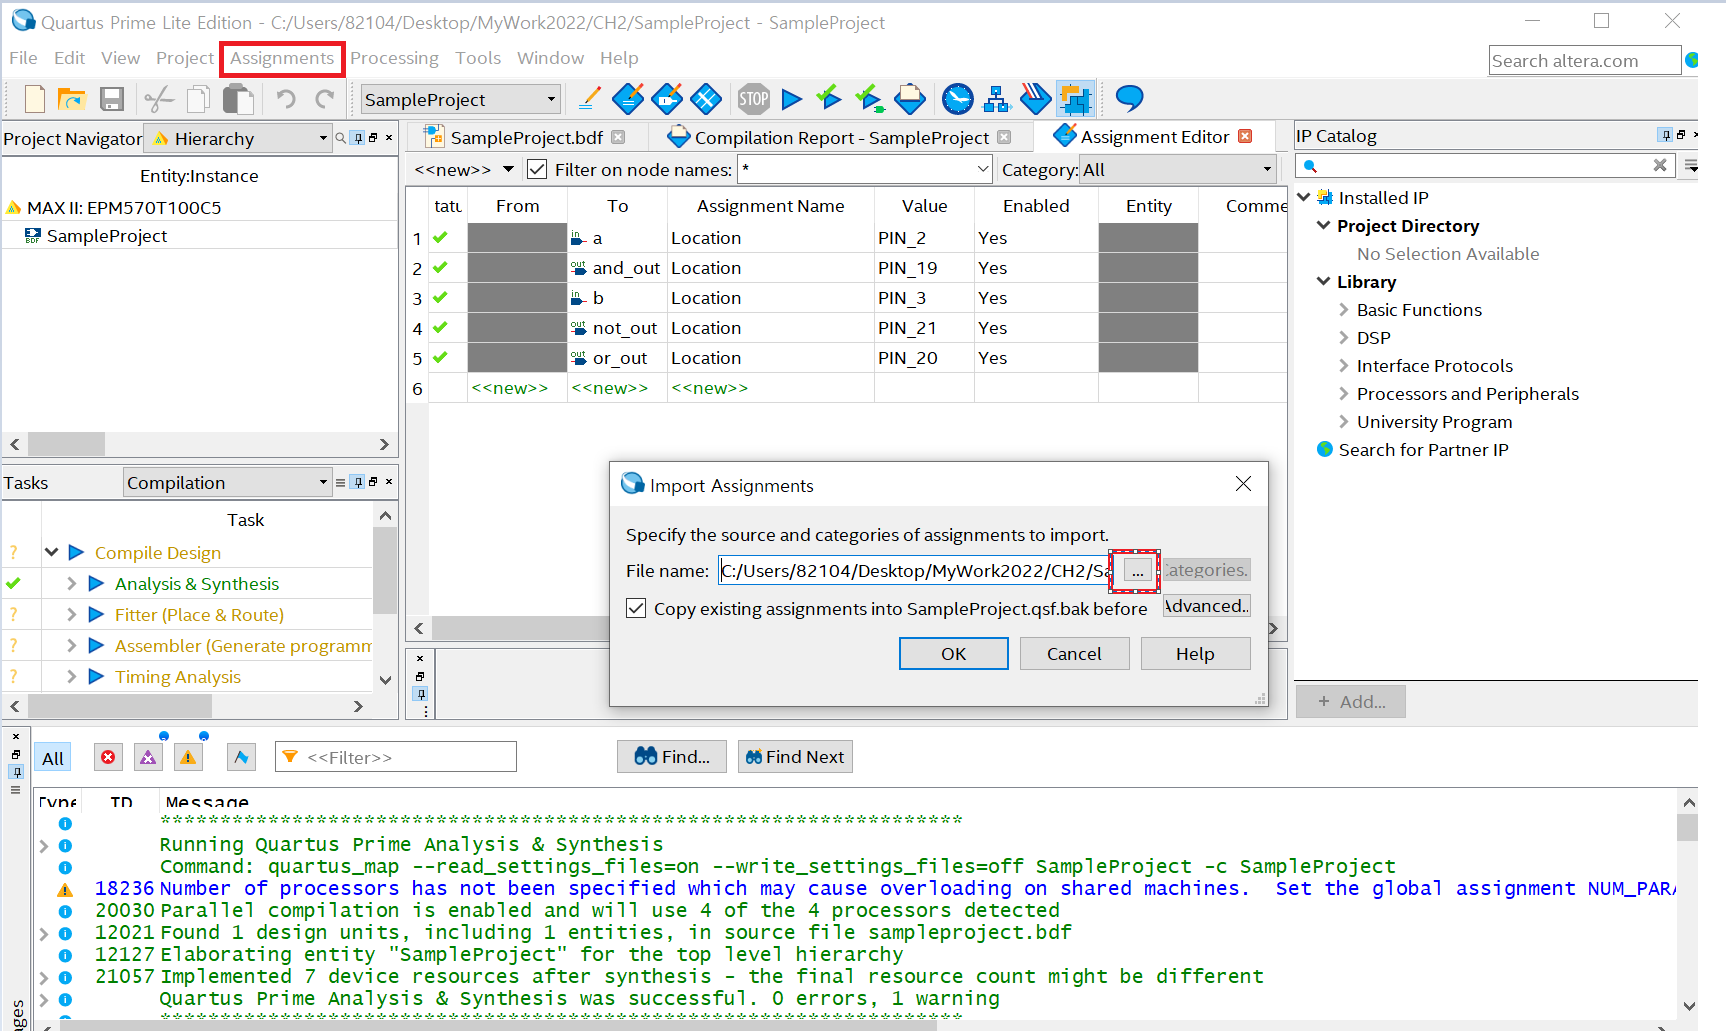The image size is (1726, 1031).
Task: Click the Find... button
Action: [x=672, y=757]
